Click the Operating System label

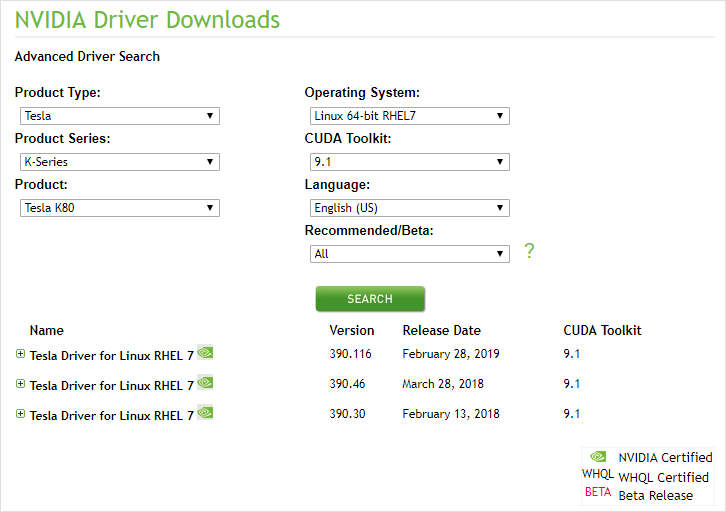coord(362,93)
